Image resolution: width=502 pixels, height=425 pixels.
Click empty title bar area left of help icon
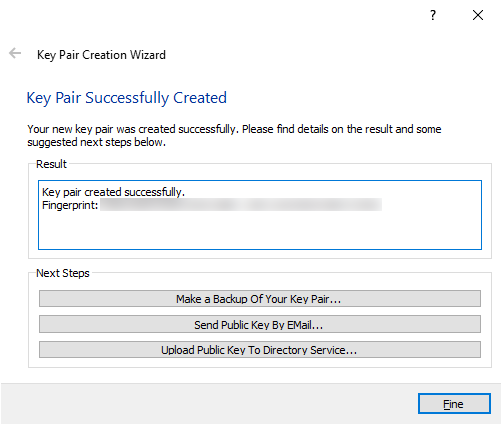click(213, 15)
